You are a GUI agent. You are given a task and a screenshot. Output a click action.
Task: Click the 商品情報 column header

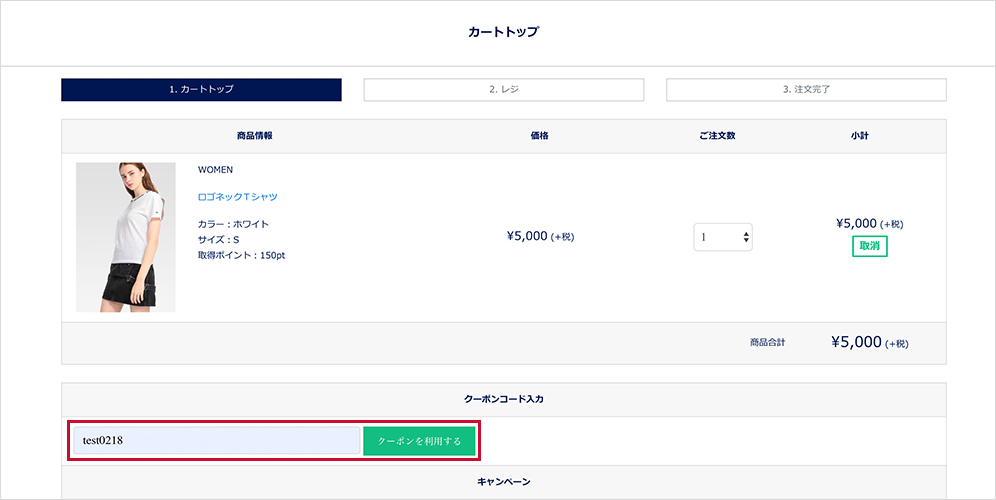(255, 136)
